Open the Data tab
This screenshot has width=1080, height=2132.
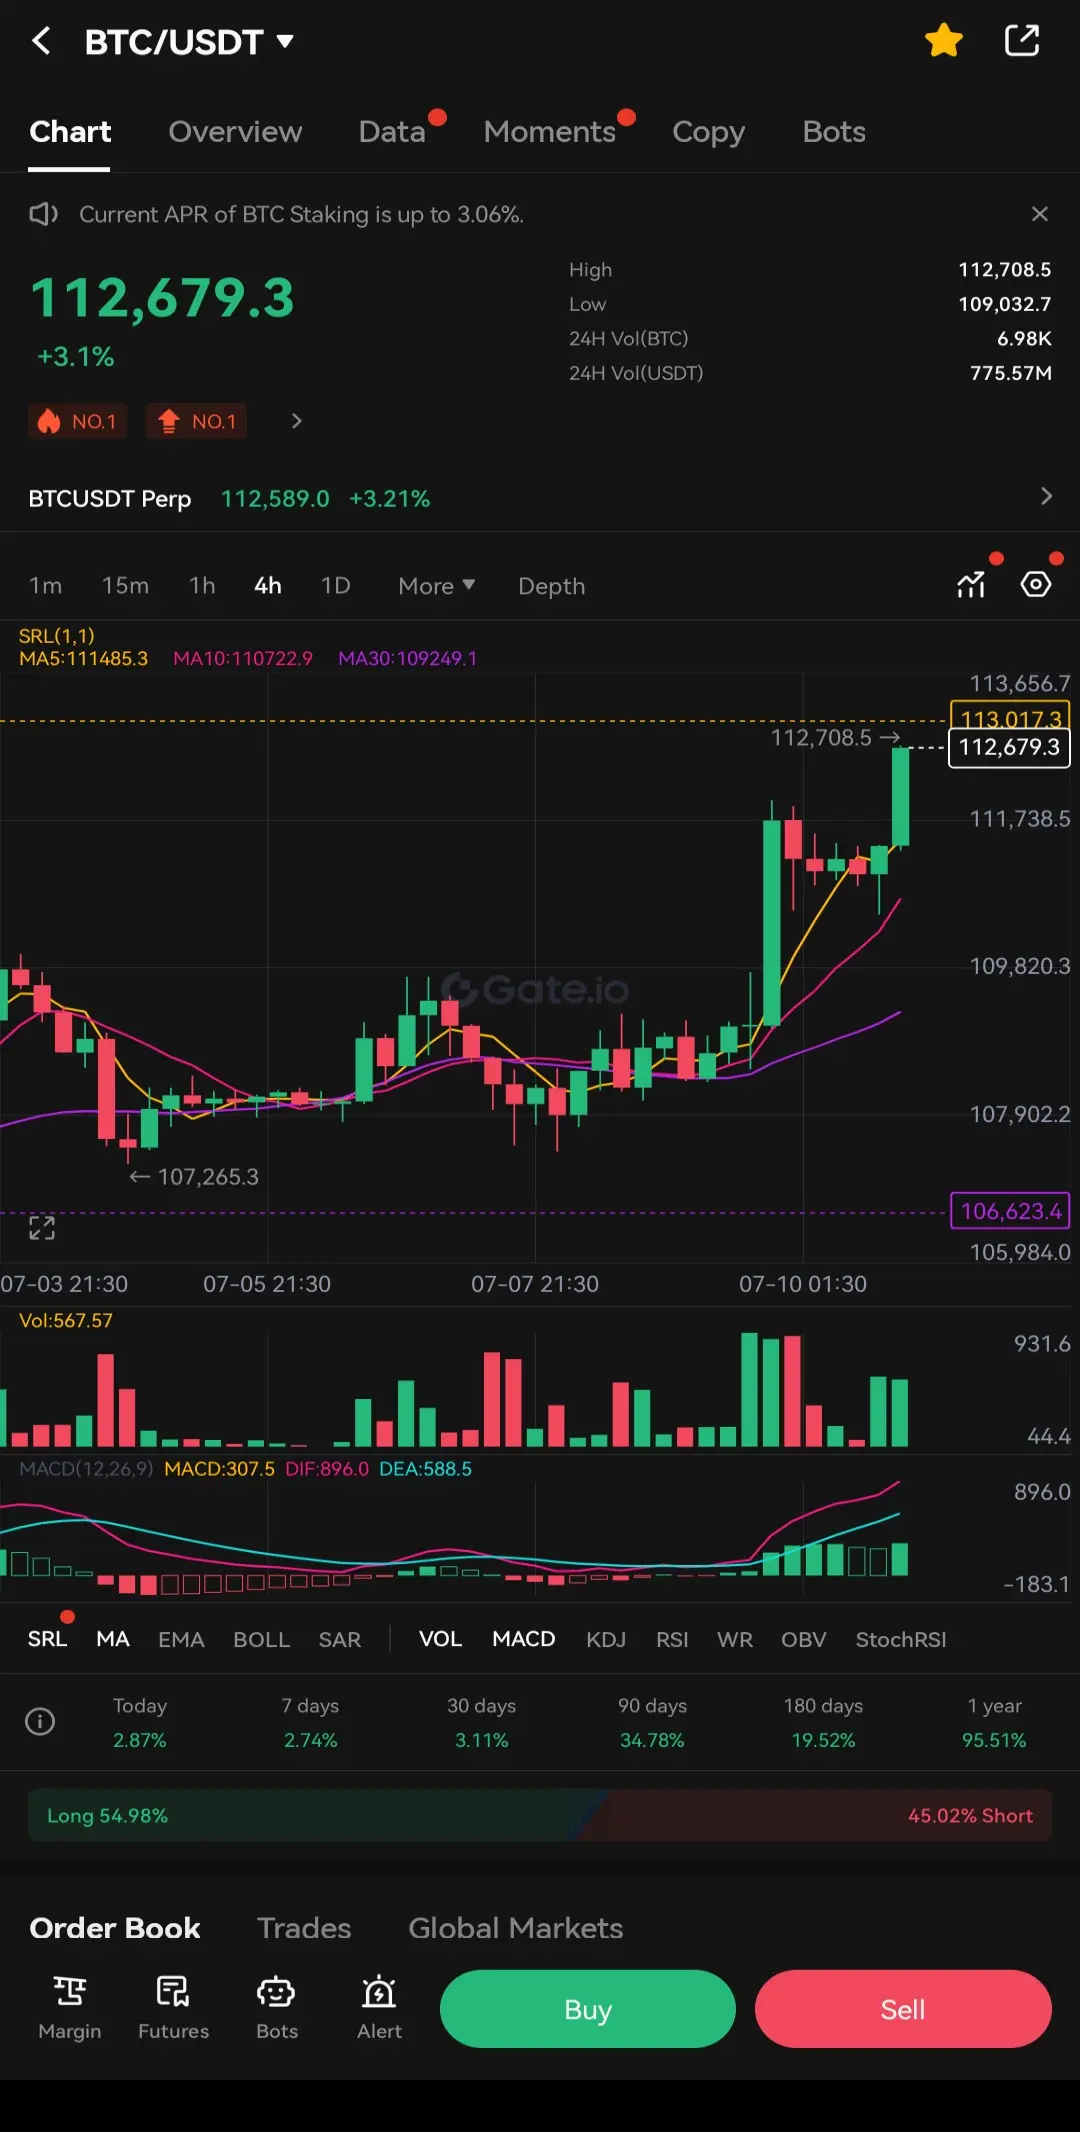tap(392, 132)
